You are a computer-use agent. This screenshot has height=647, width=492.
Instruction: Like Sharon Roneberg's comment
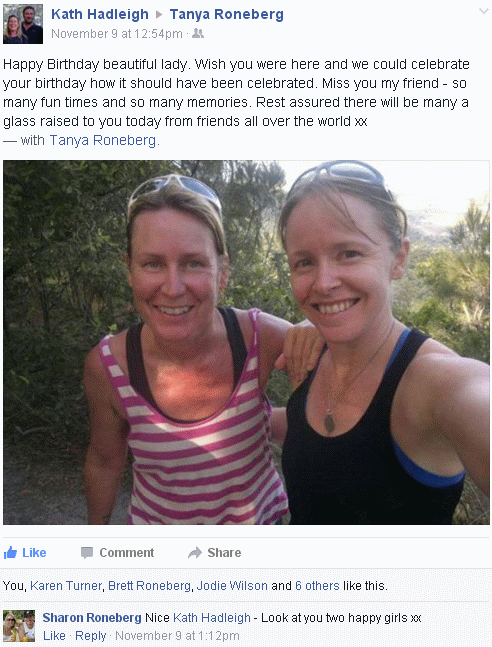54,636
